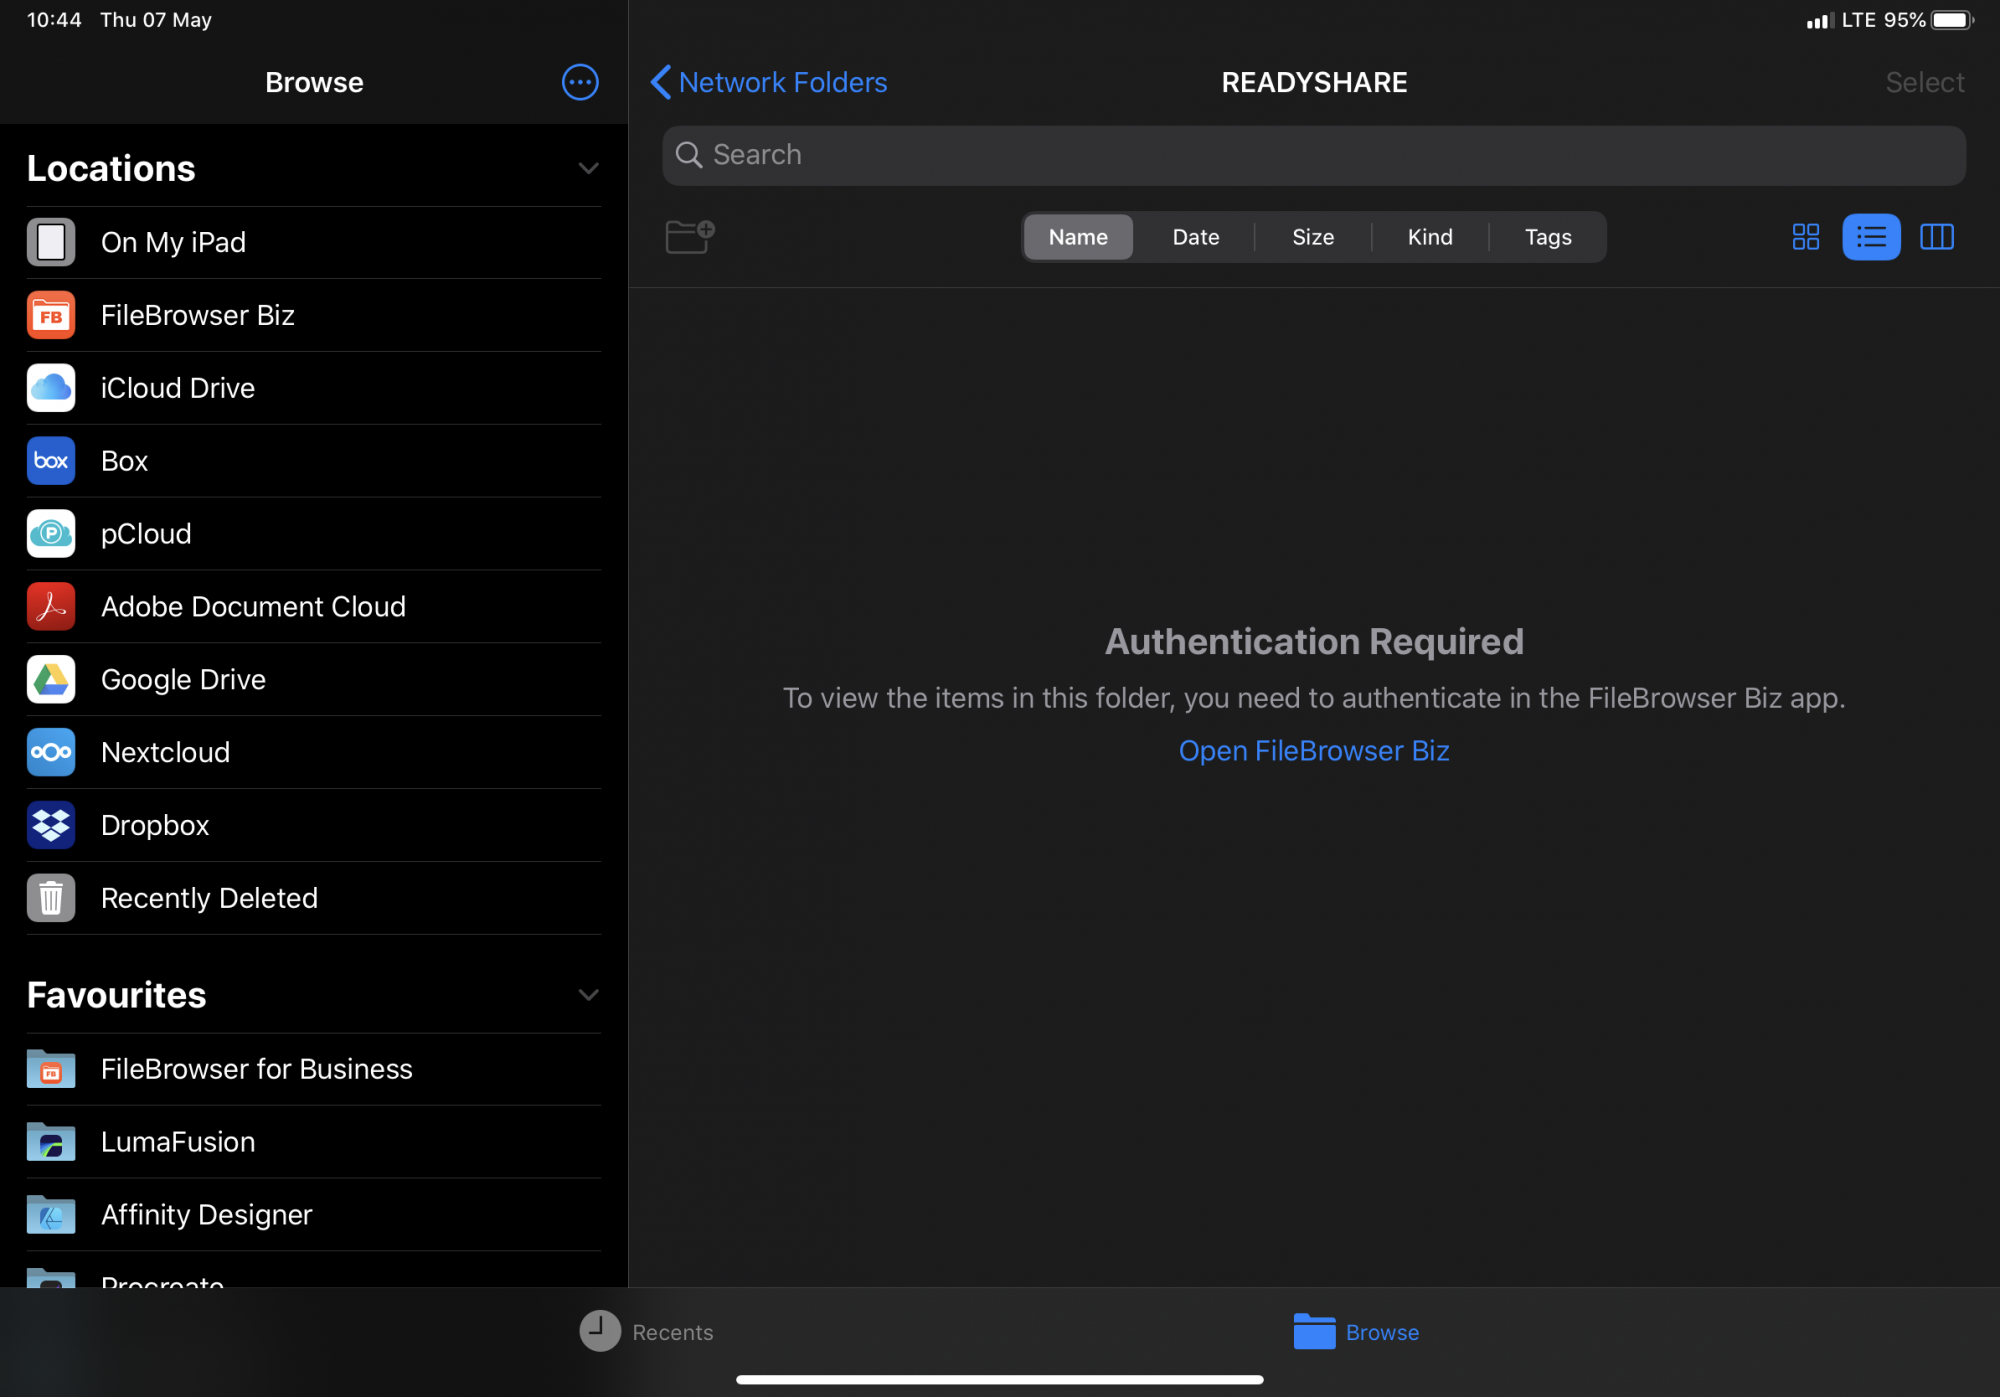Select Dropbox location
This screenshot has height=1397, width=2000.
314,825
